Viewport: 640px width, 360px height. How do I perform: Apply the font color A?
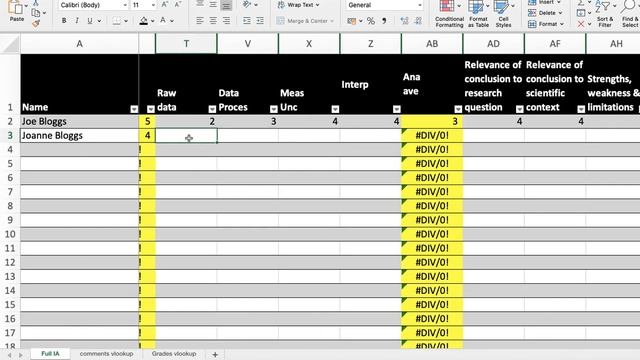(163, 20)
